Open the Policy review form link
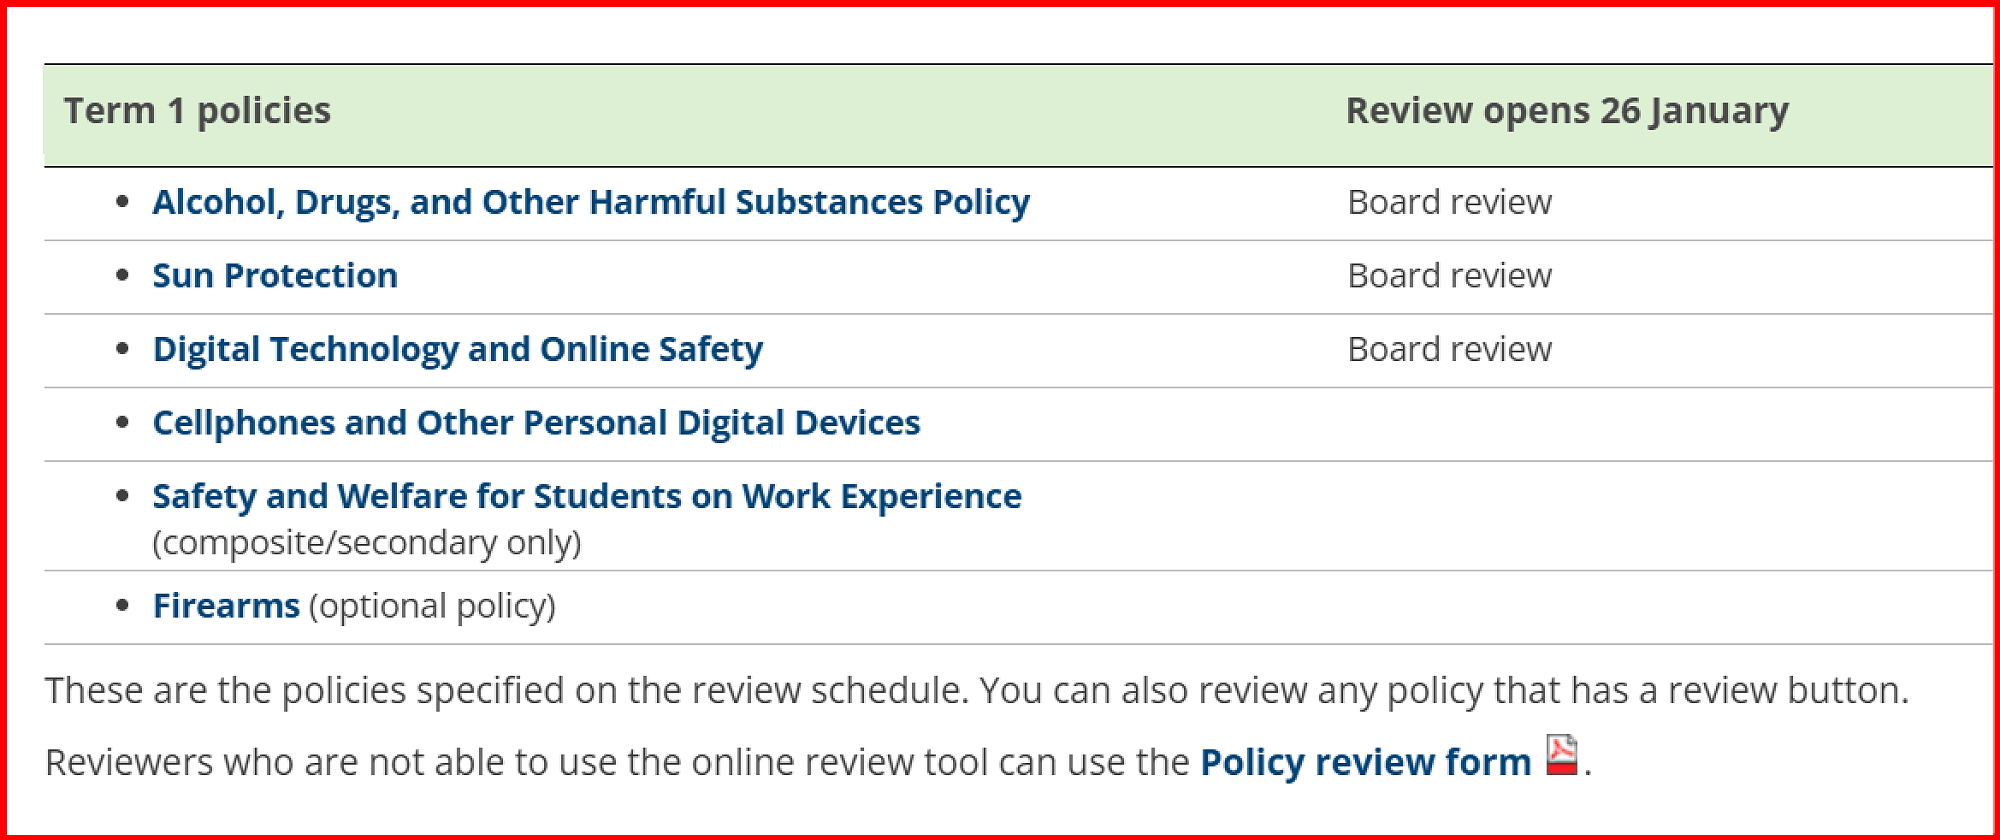2000x840 pixels. [1365, 763]
